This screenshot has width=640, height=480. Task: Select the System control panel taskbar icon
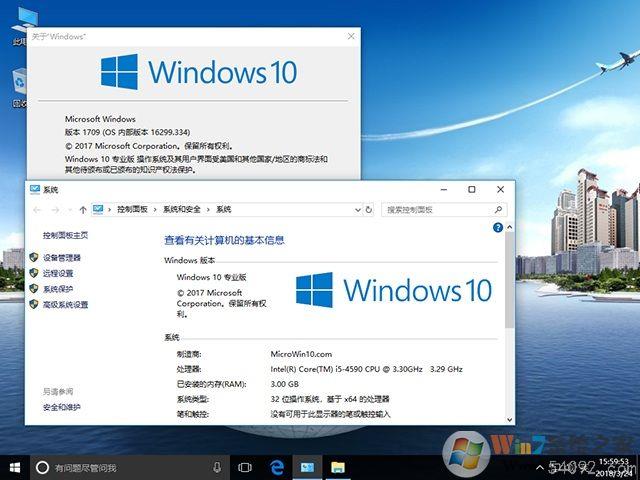(x=307, y=467)
